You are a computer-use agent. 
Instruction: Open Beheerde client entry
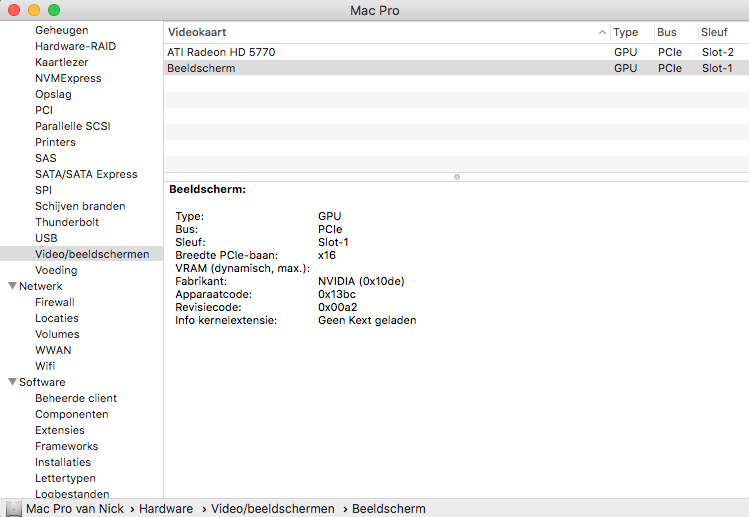76,399
